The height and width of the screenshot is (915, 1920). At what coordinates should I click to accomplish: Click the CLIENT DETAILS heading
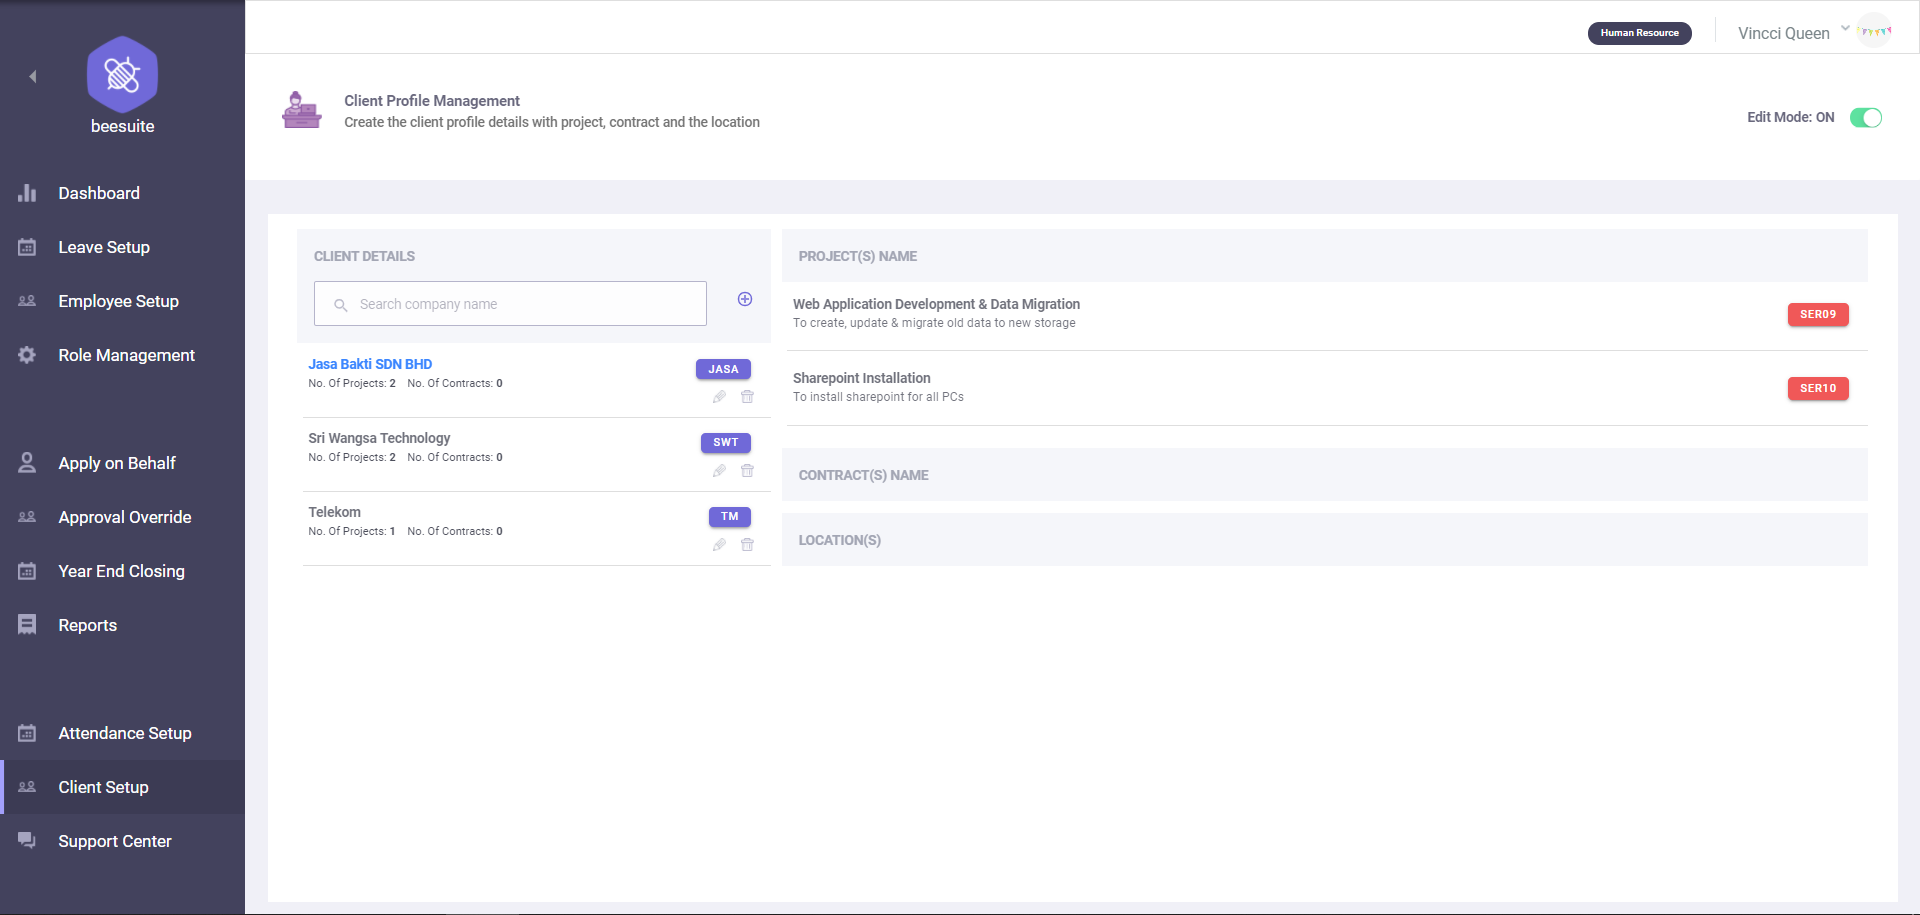[364, 256]
